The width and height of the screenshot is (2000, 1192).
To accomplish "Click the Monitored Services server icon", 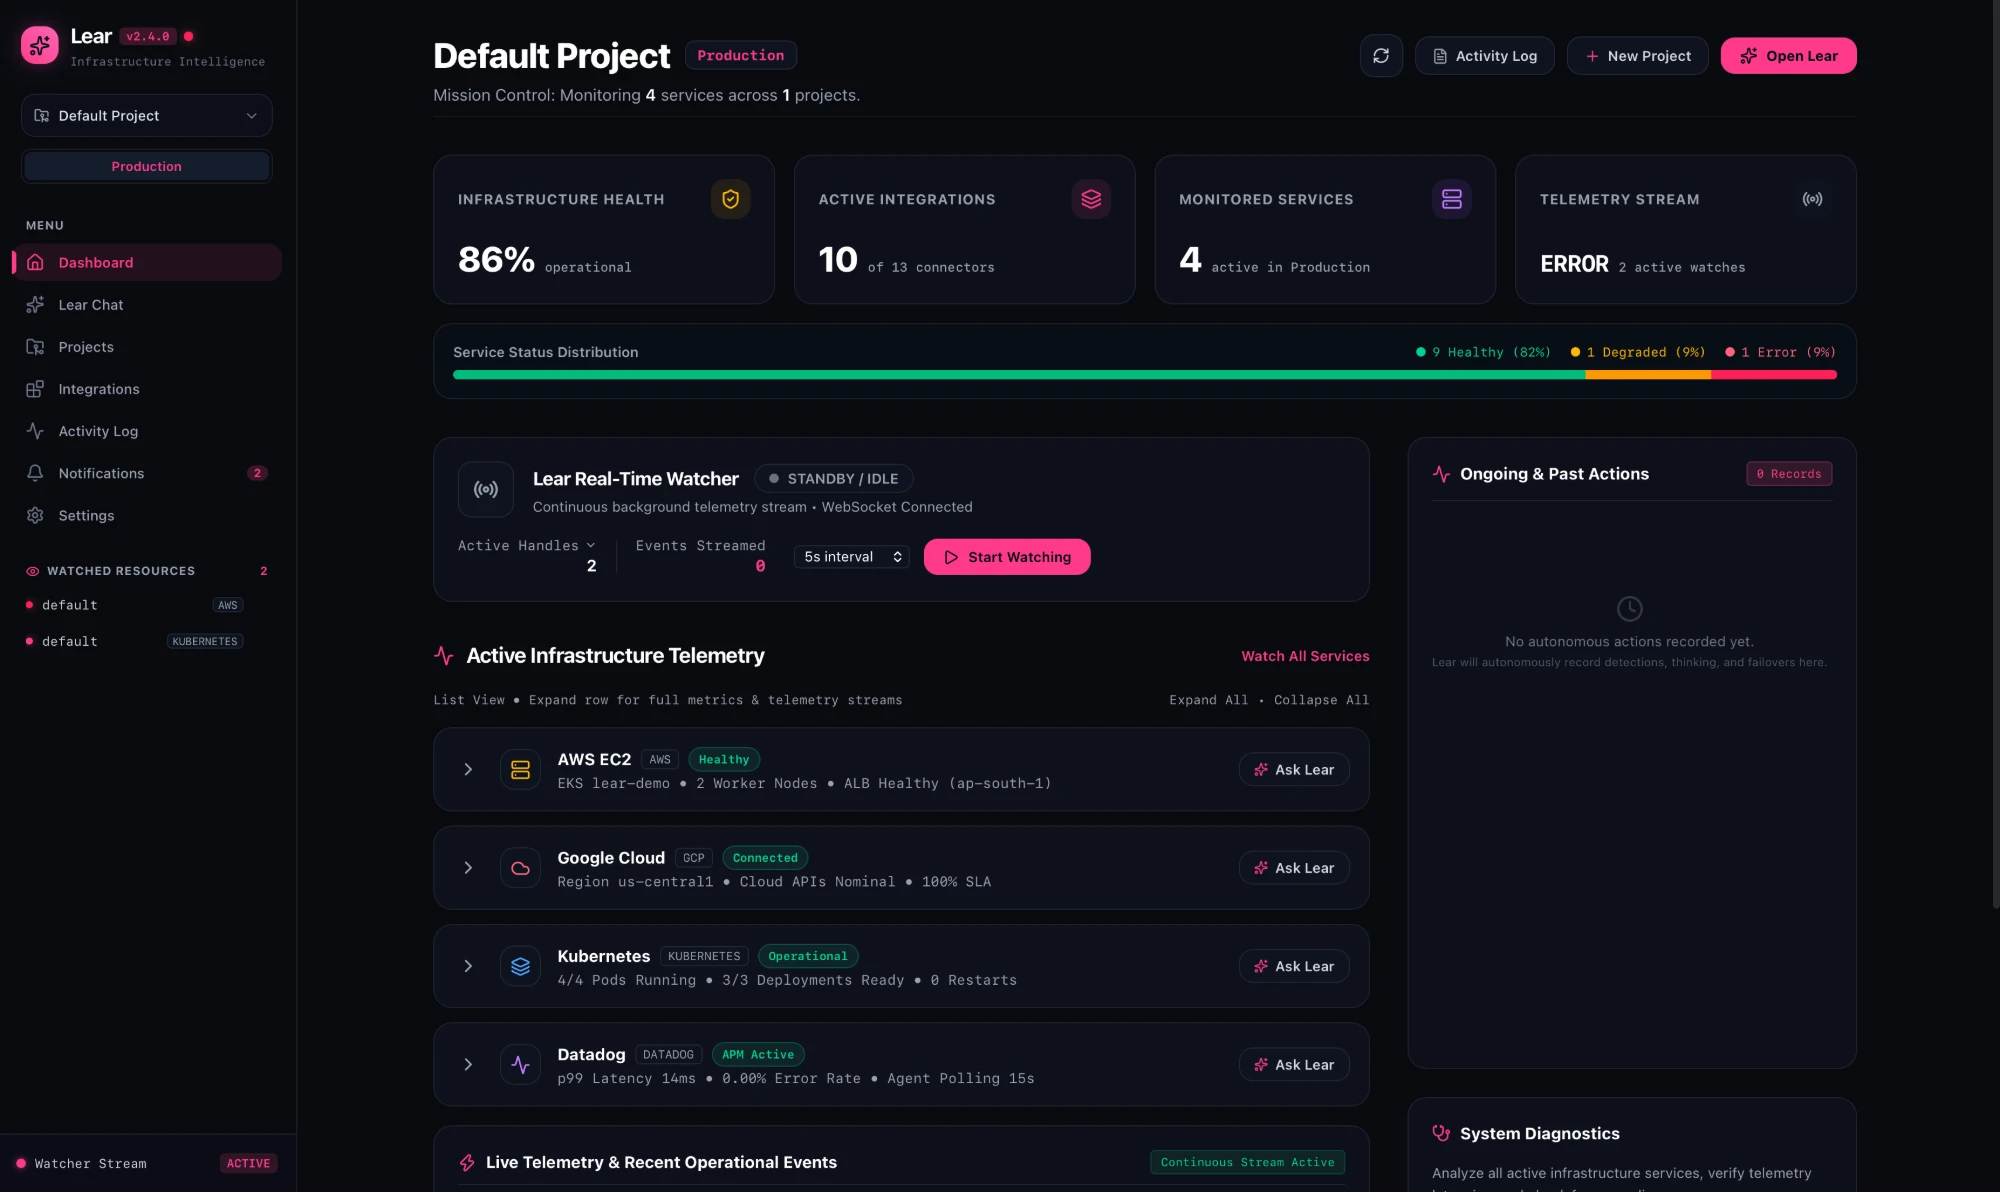I will 1452,199.
